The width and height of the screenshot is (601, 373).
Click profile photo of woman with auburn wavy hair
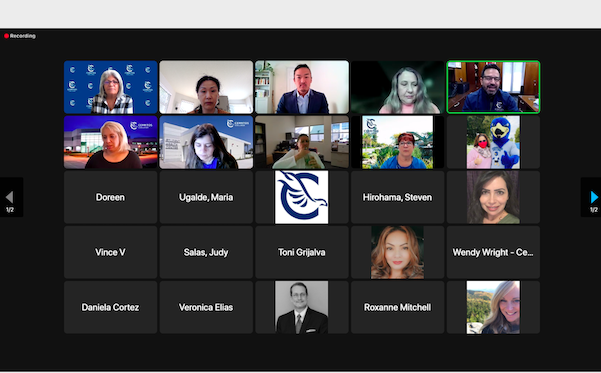tap(397, 252)
